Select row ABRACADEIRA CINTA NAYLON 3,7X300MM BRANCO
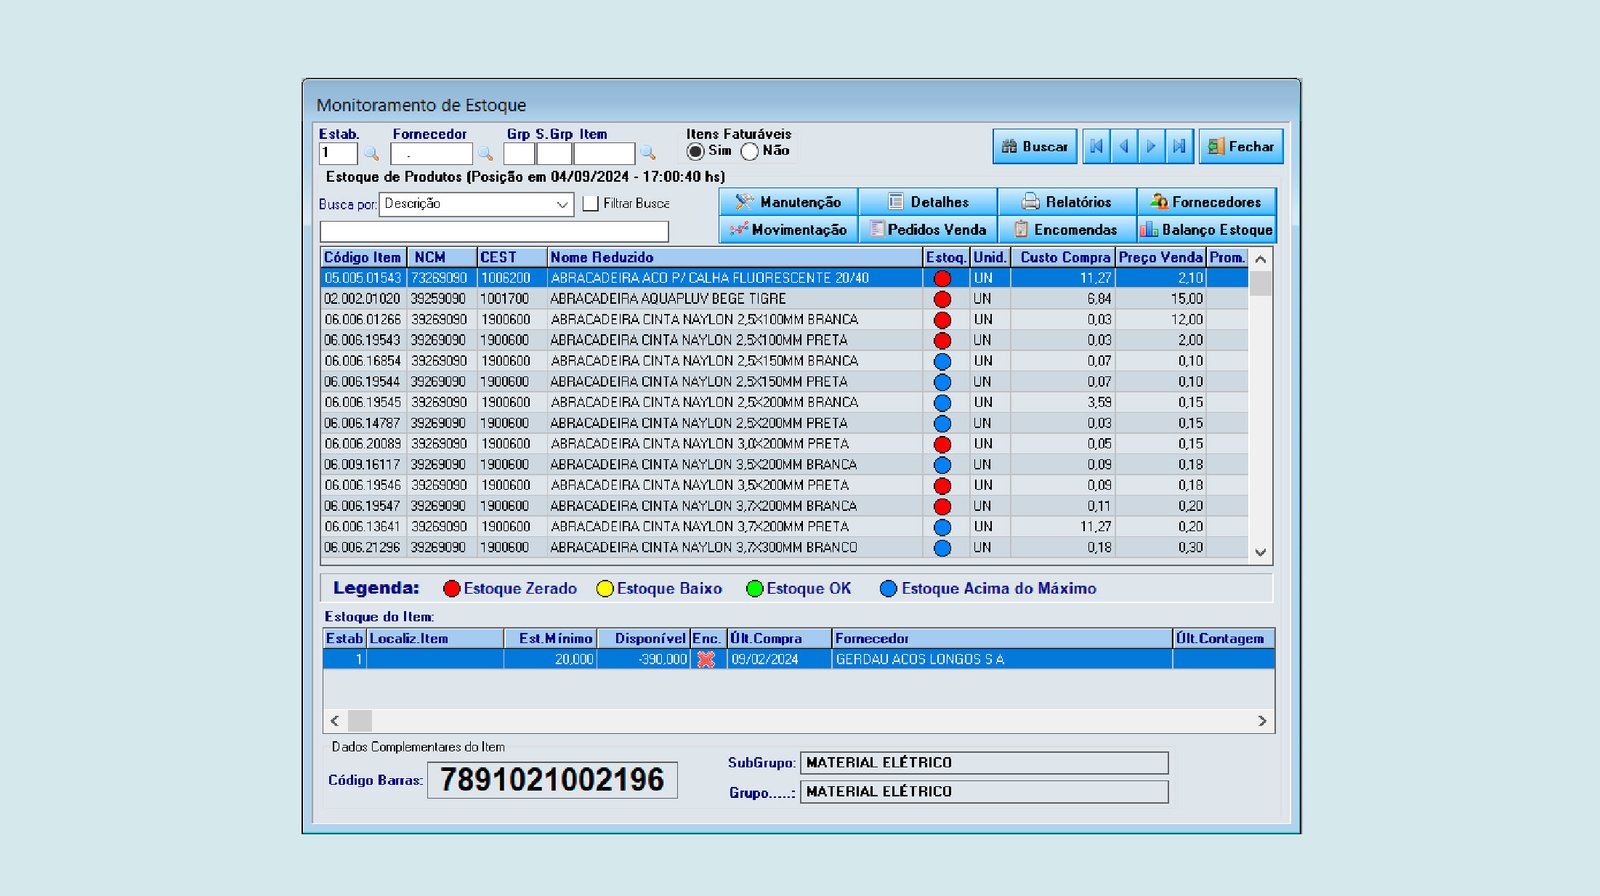Screen dimensions: 1600x896 point(784,547)
